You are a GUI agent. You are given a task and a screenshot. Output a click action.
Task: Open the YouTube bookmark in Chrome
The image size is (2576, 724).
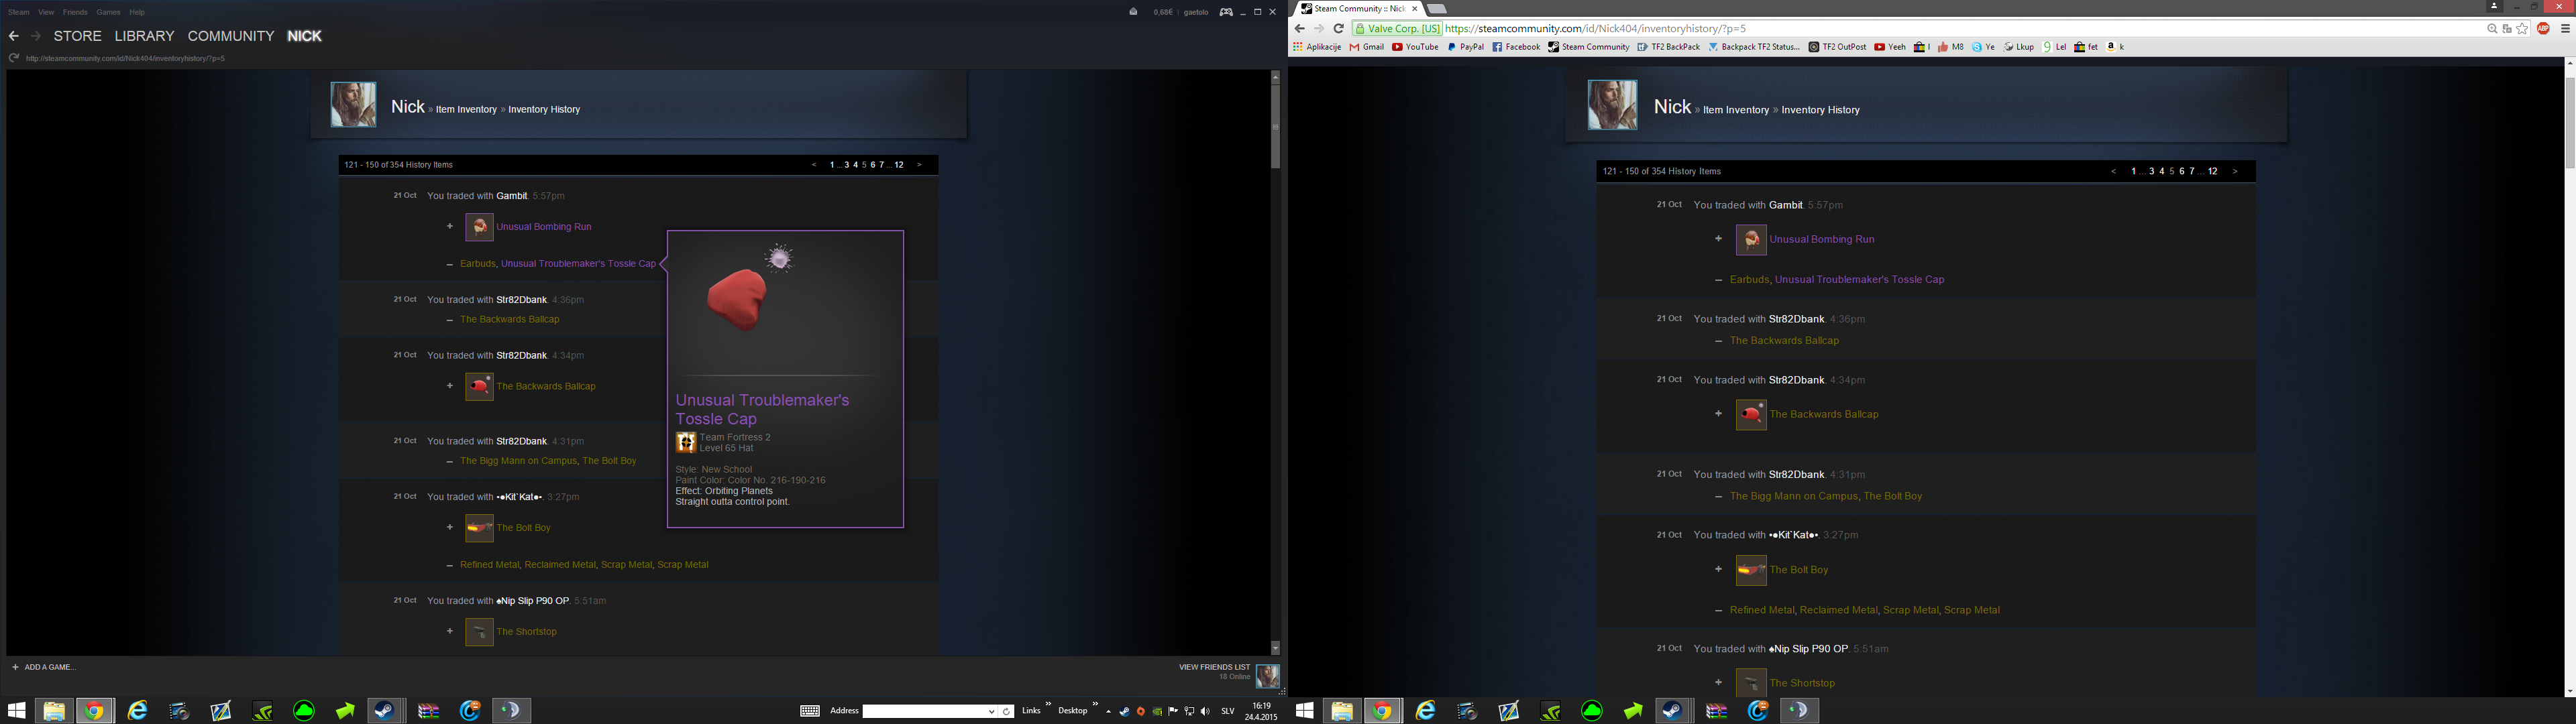pyautogui.click(x=1415, y=47)
